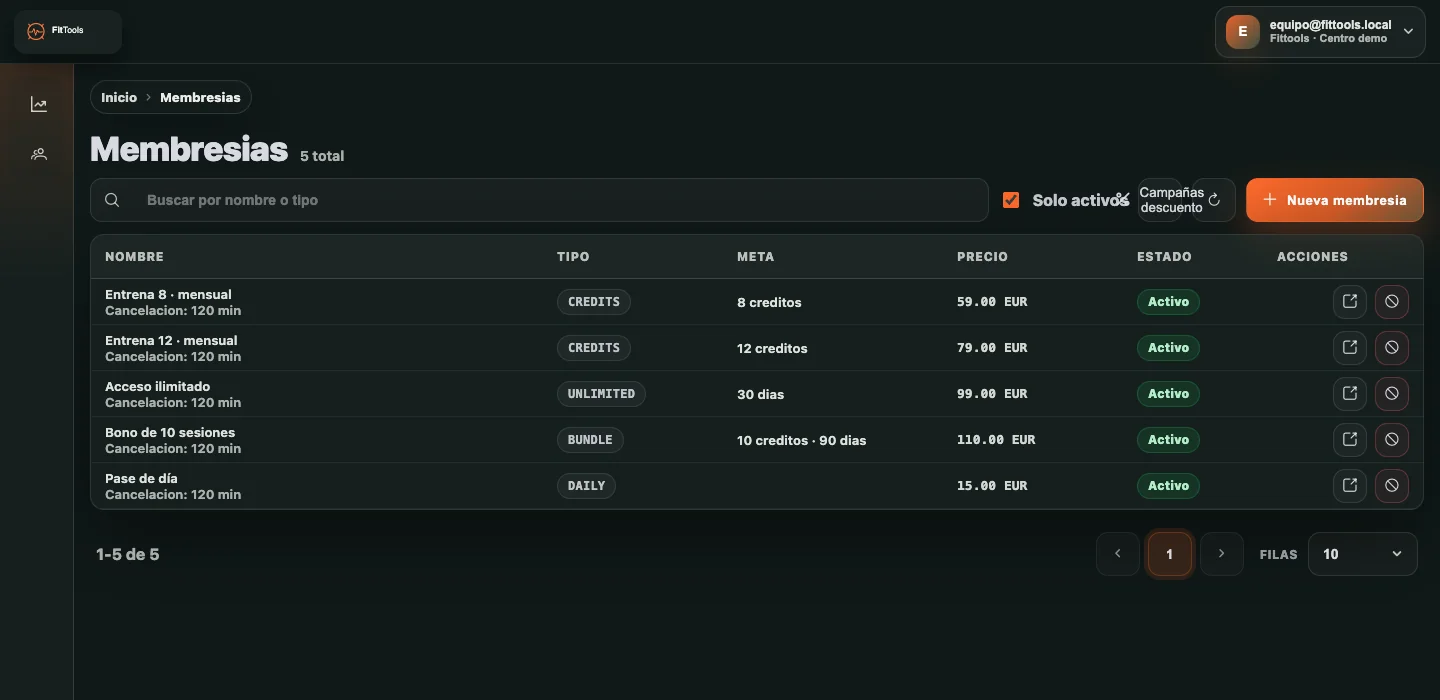Go to the next page arrow
The height and width of the screenshot is (700, 1440).
(1221, 554)
